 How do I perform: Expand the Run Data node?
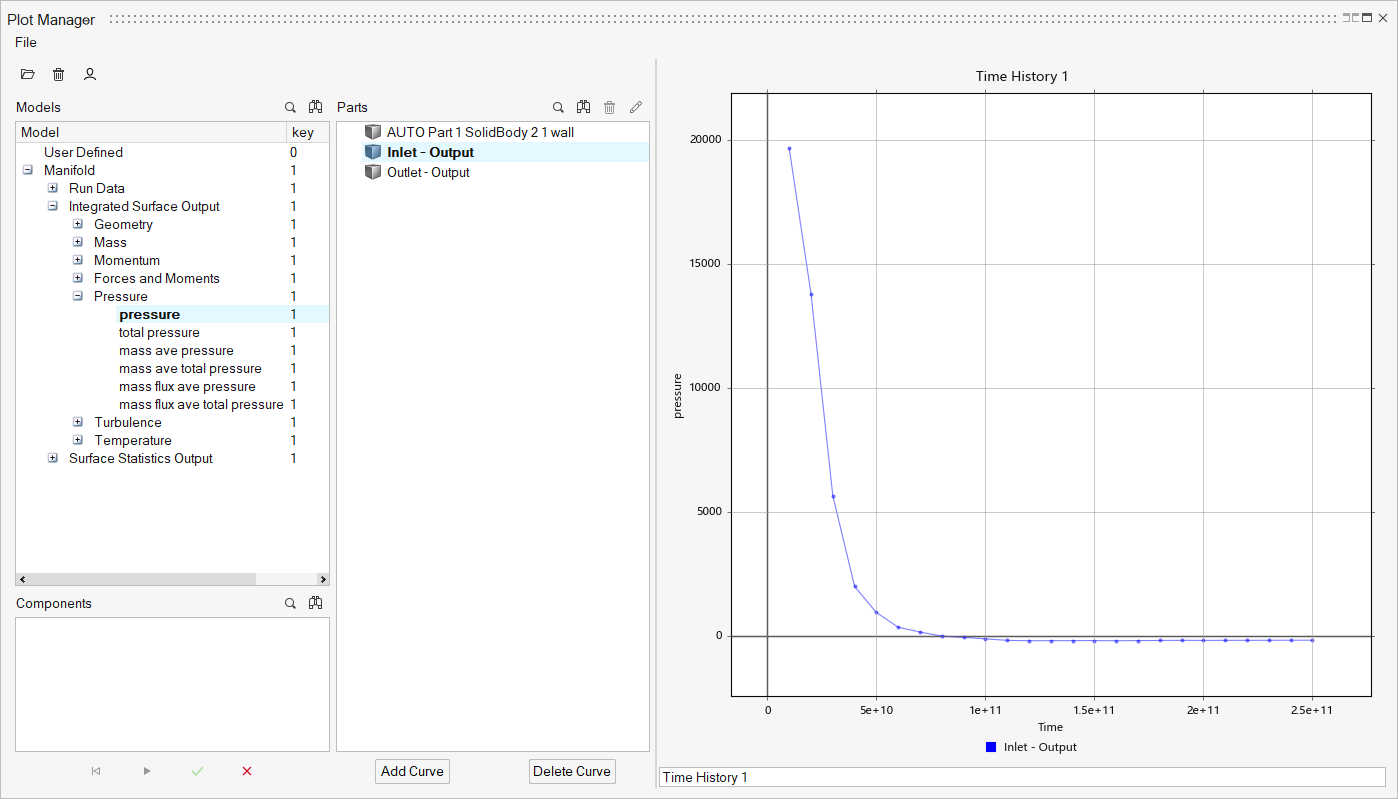click(53, 189)
